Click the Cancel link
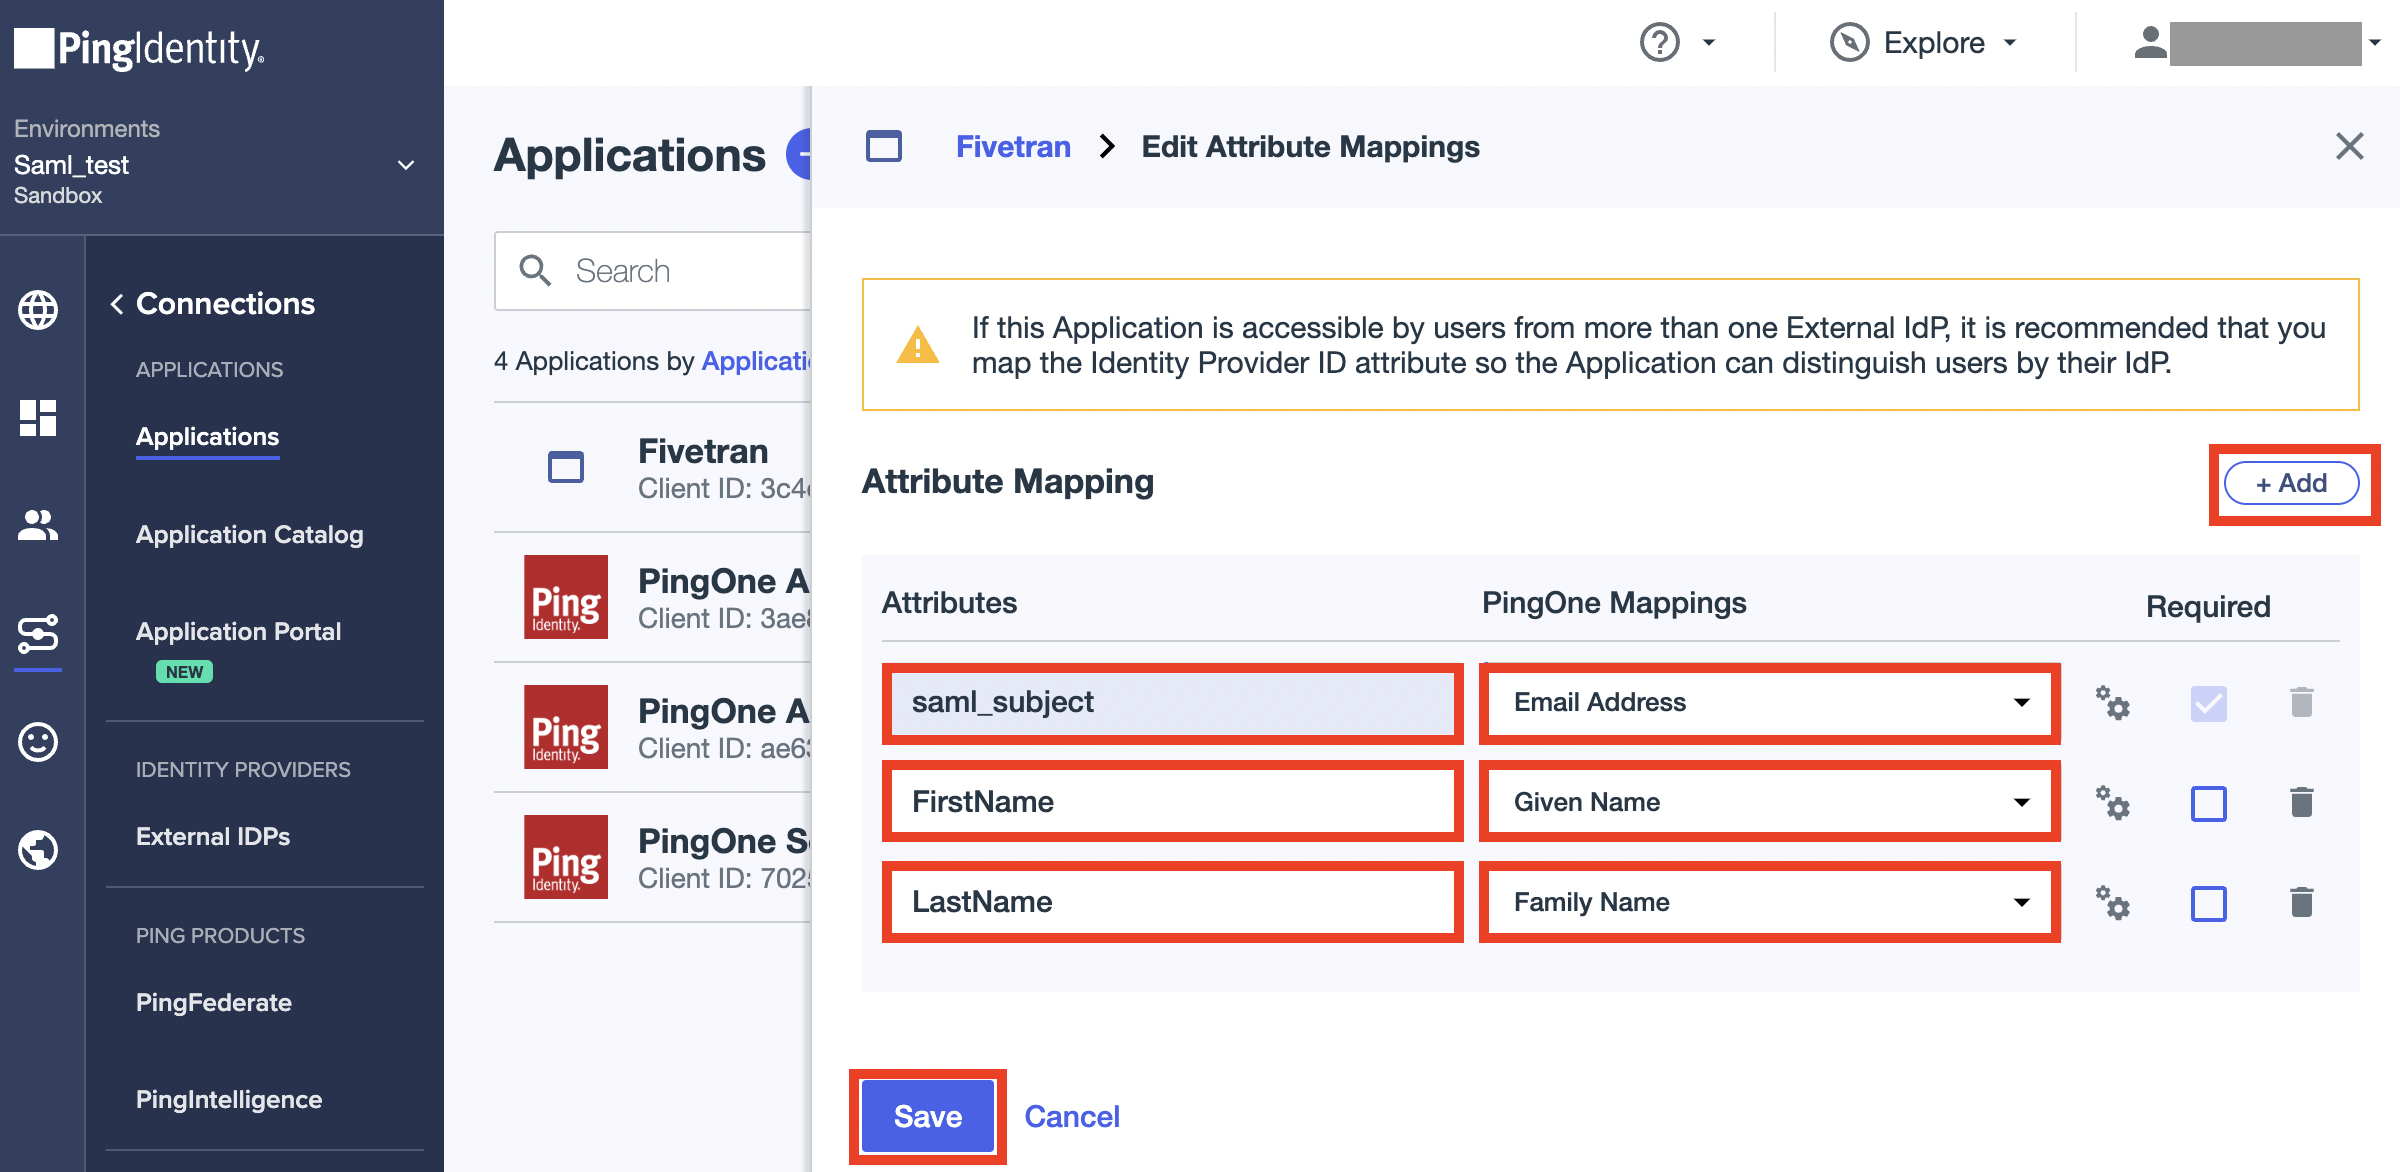Image resolution: width=2400 pixels, height=1172 pixels. tap(1072, 1116)
